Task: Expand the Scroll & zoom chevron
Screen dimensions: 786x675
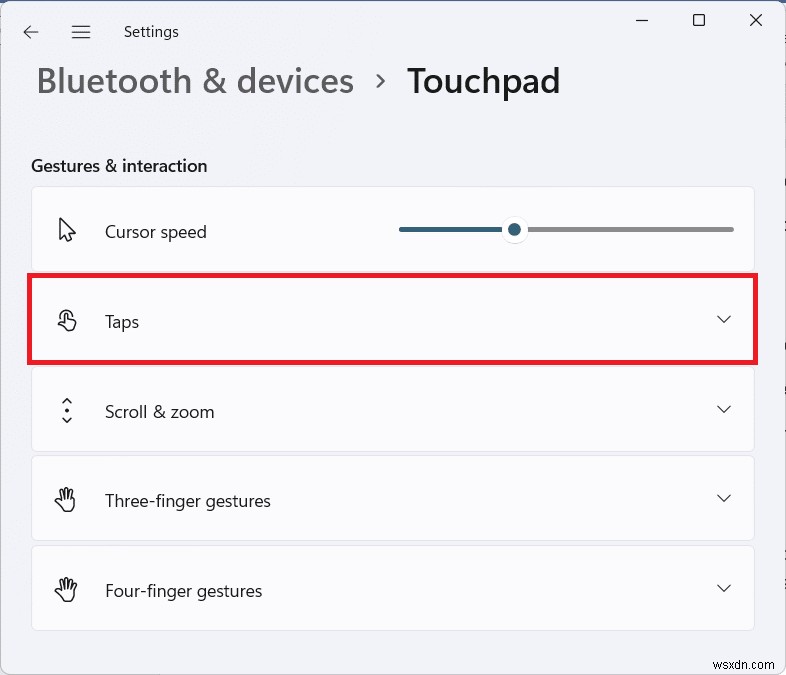Action: [724, 410]
